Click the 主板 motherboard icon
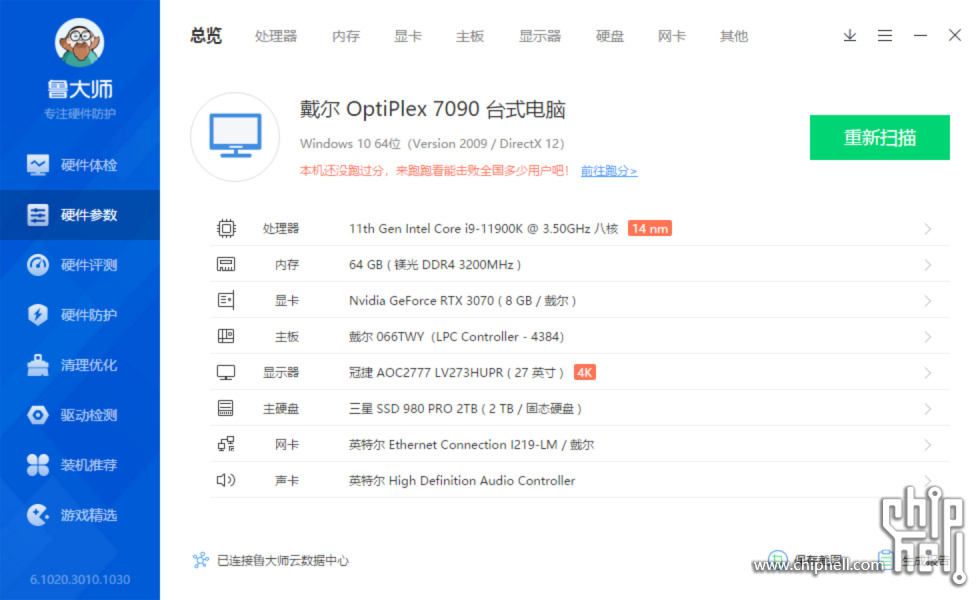The image size is (980, 600). [x=226, y=336]
